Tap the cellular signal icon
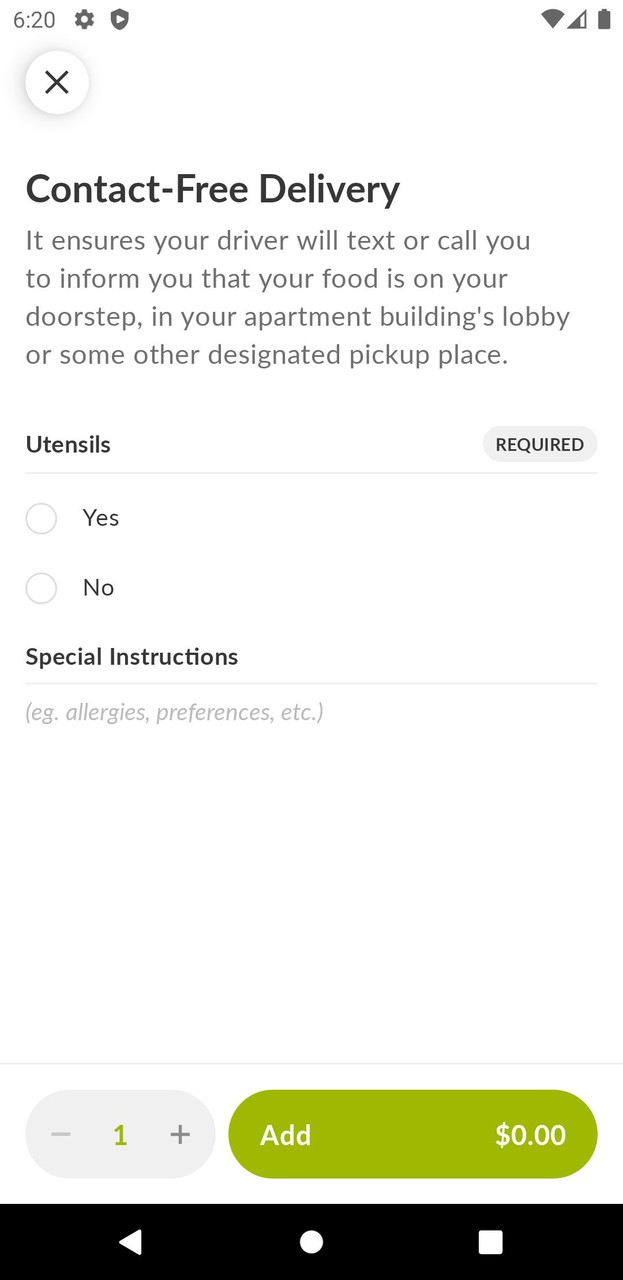Screen dimensions: 623x1280 point(578,19)
